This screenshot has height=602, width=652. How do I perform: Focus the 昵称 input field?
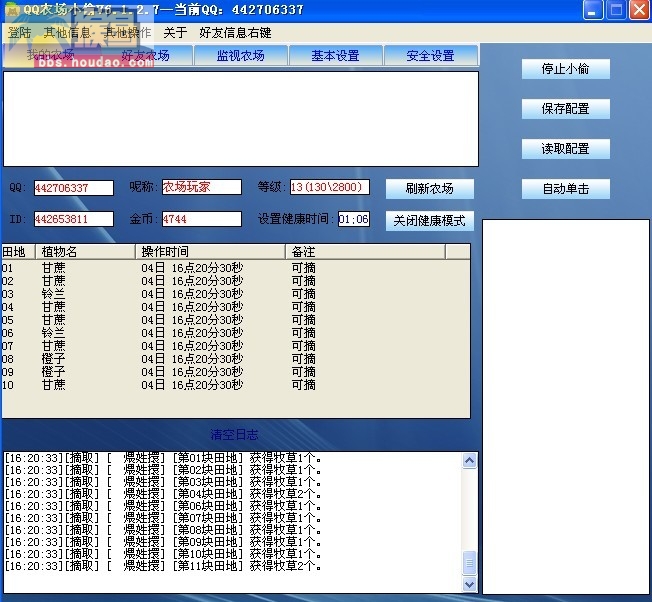tap(202, 187)
